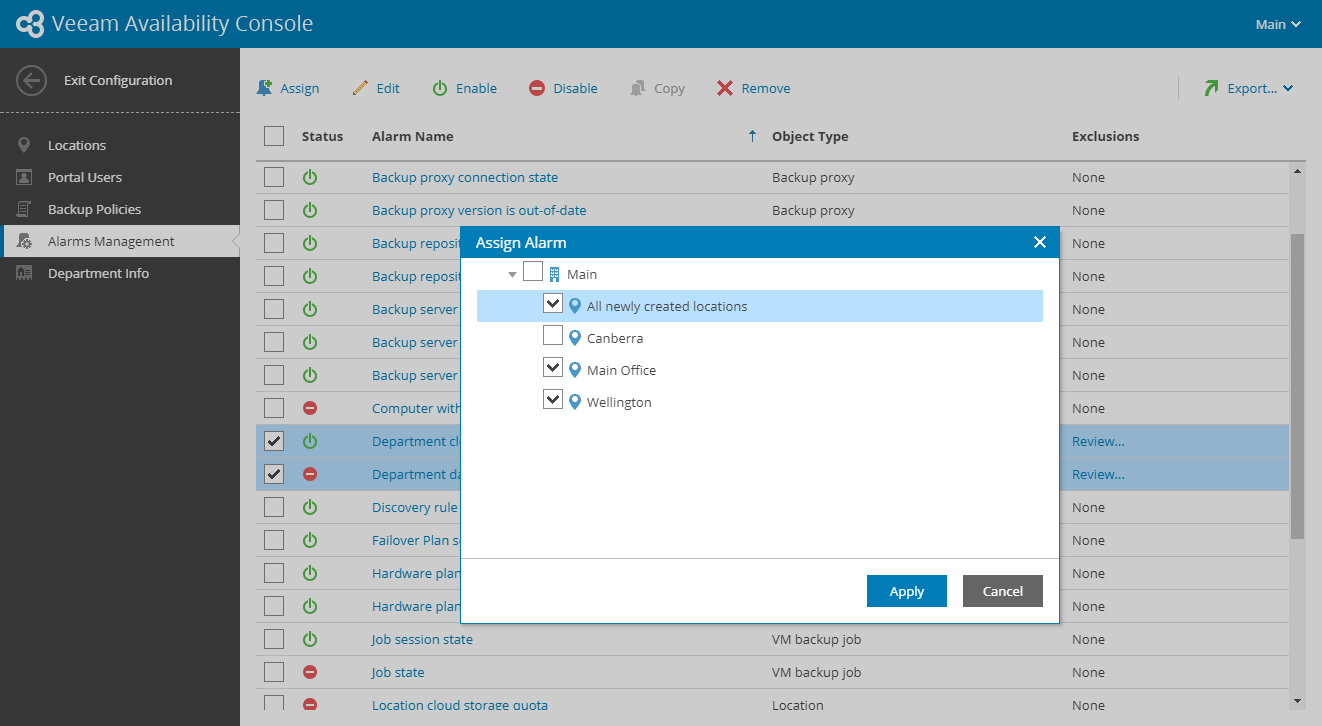Click status icon for Backup proxy connection state
Screen dimensions: 1322x726
[x=310, y=177]
